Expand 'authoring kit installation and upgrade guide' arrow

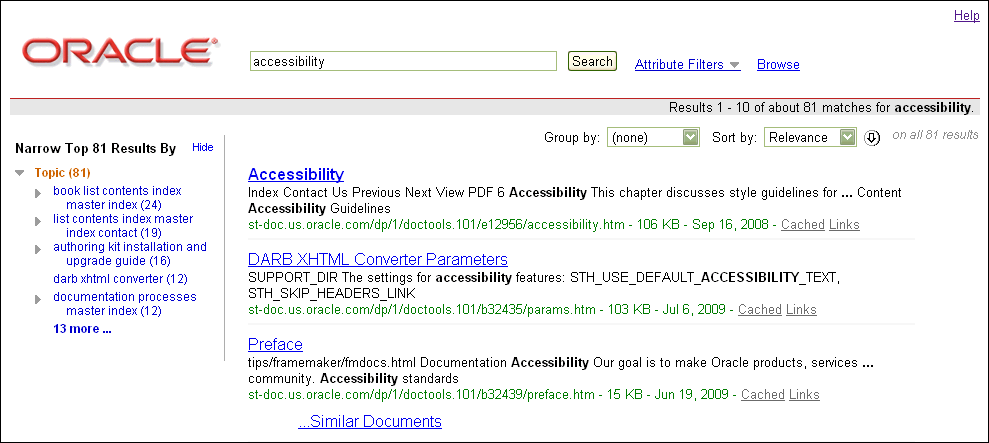pyautogui.click(x=38, y=249)
